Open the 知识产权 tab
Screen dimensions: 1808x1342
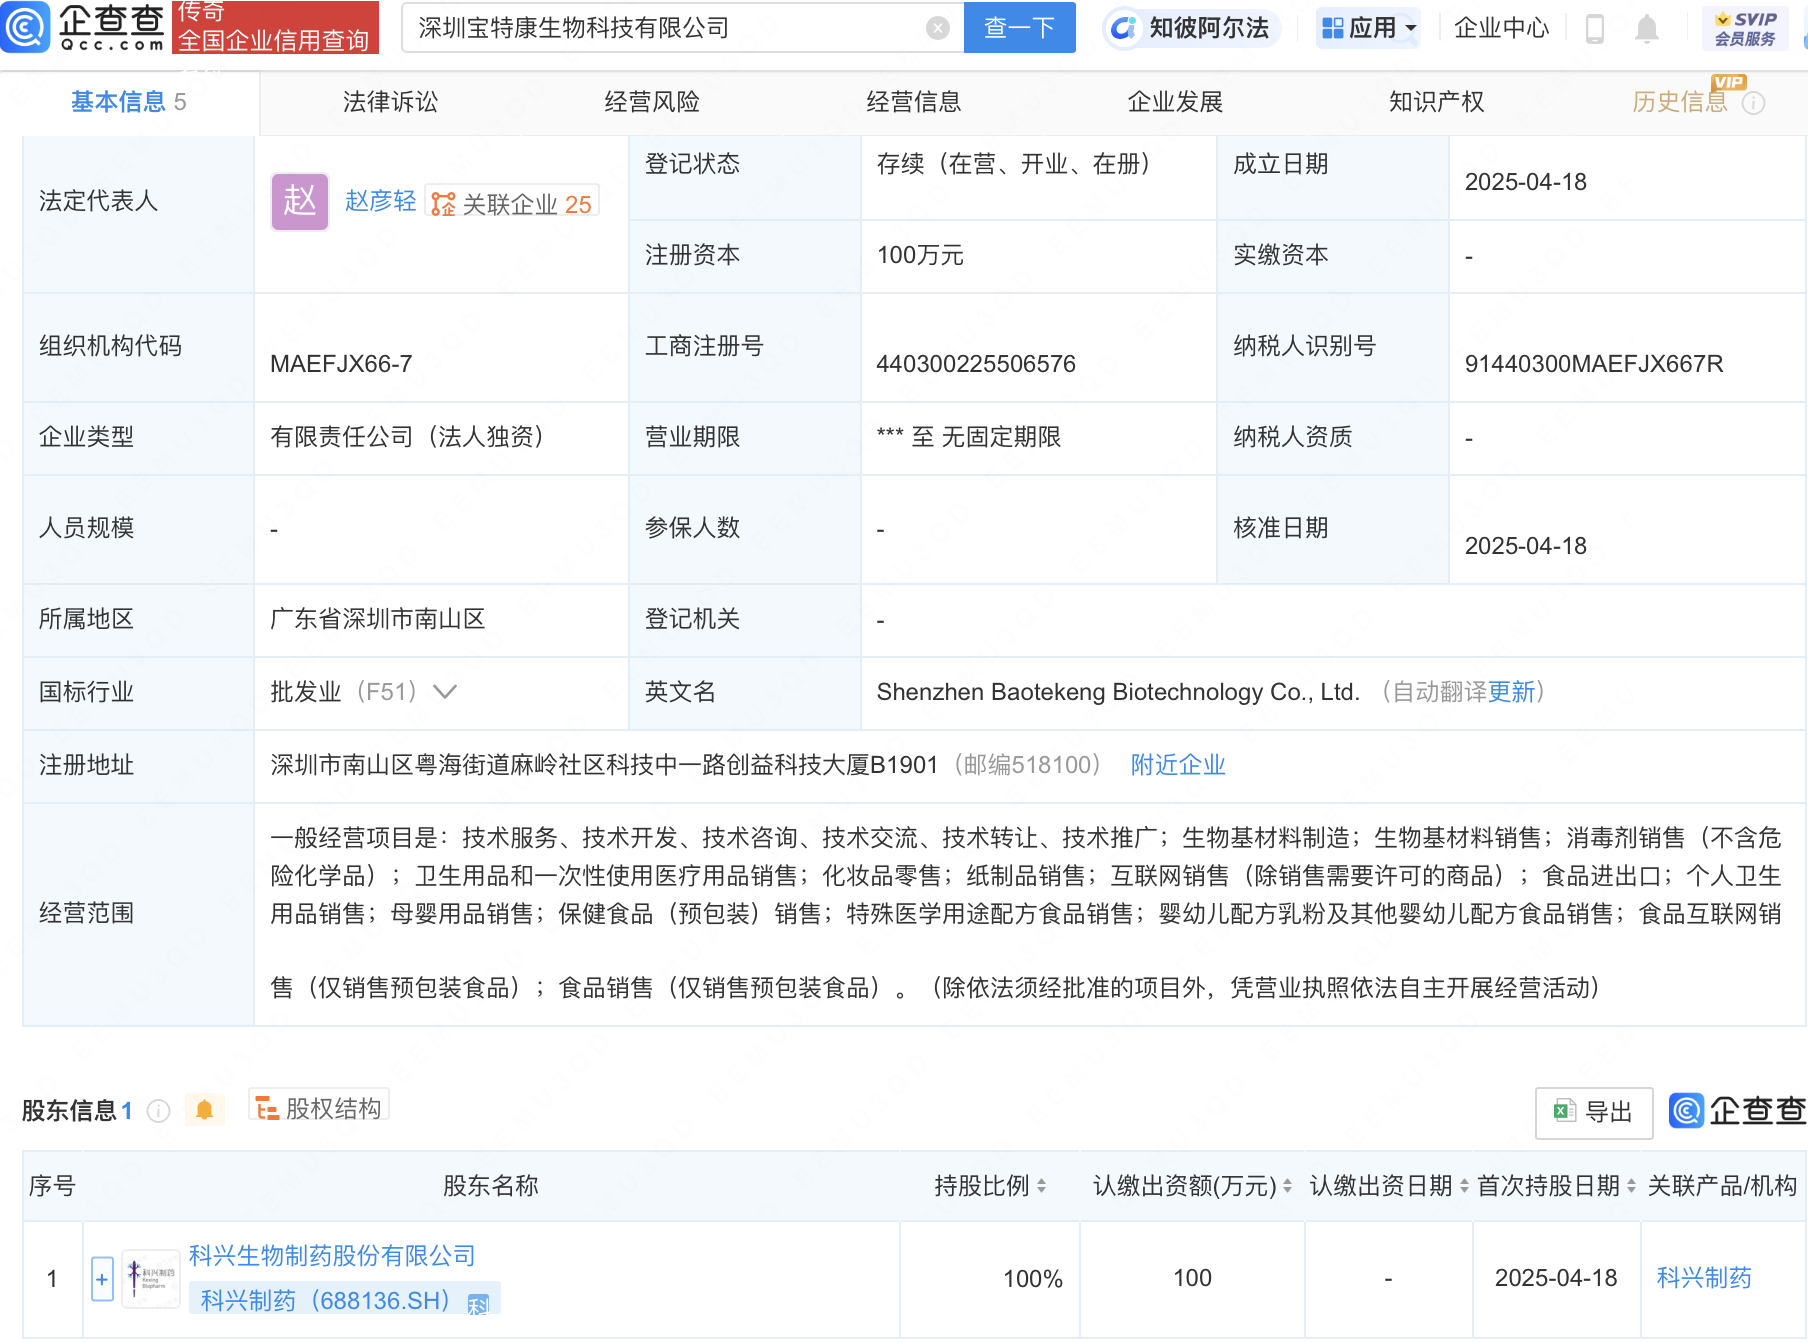[x=1436, y=102]
